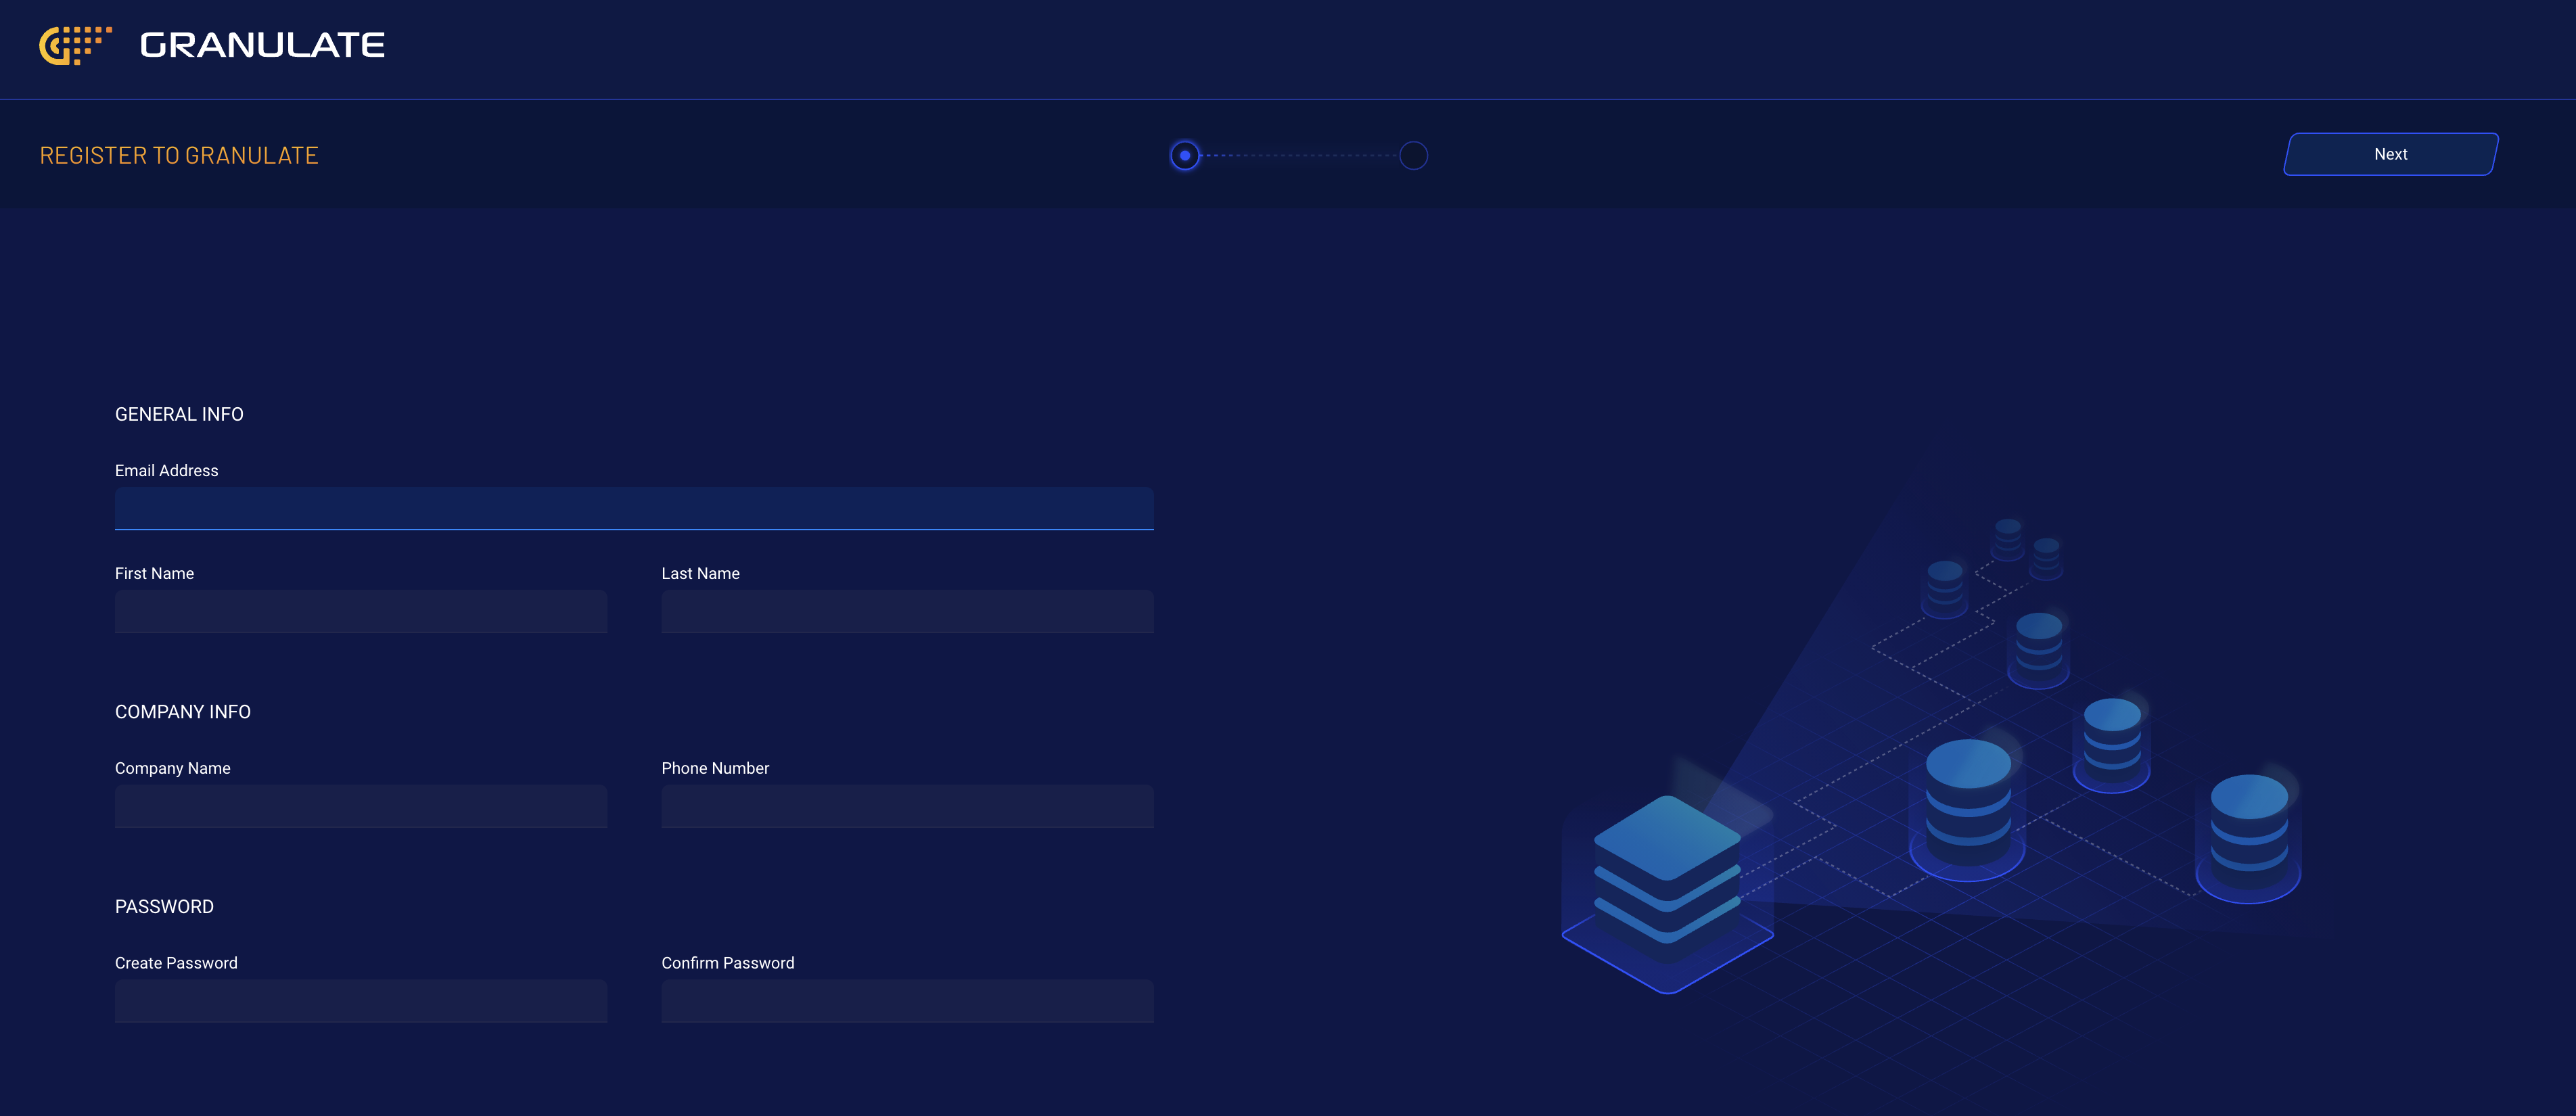Click the Granulate logo icon
Screen dimensions: 2576x1116
pos(75,45)
